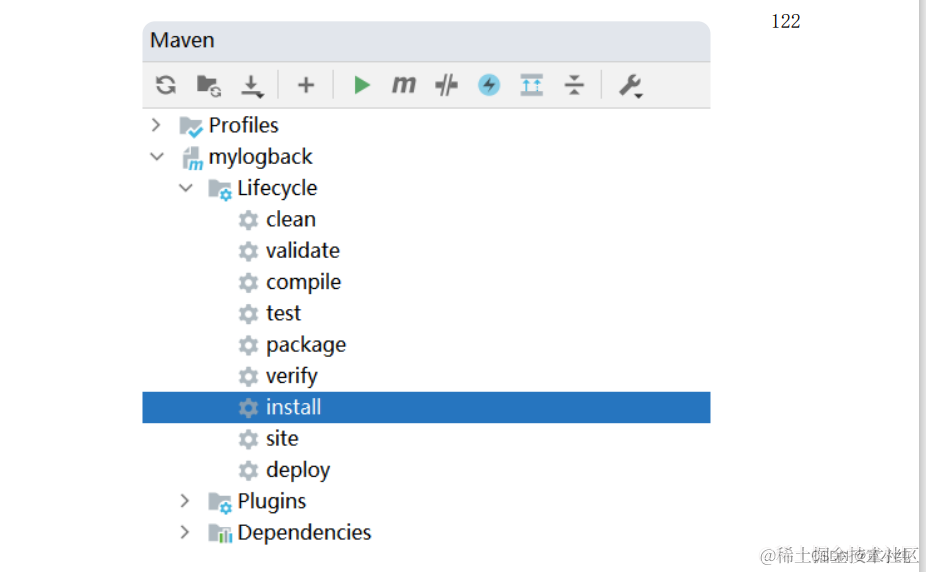
Task: Collapse all nodes in Maven tree
Action: 574,85
